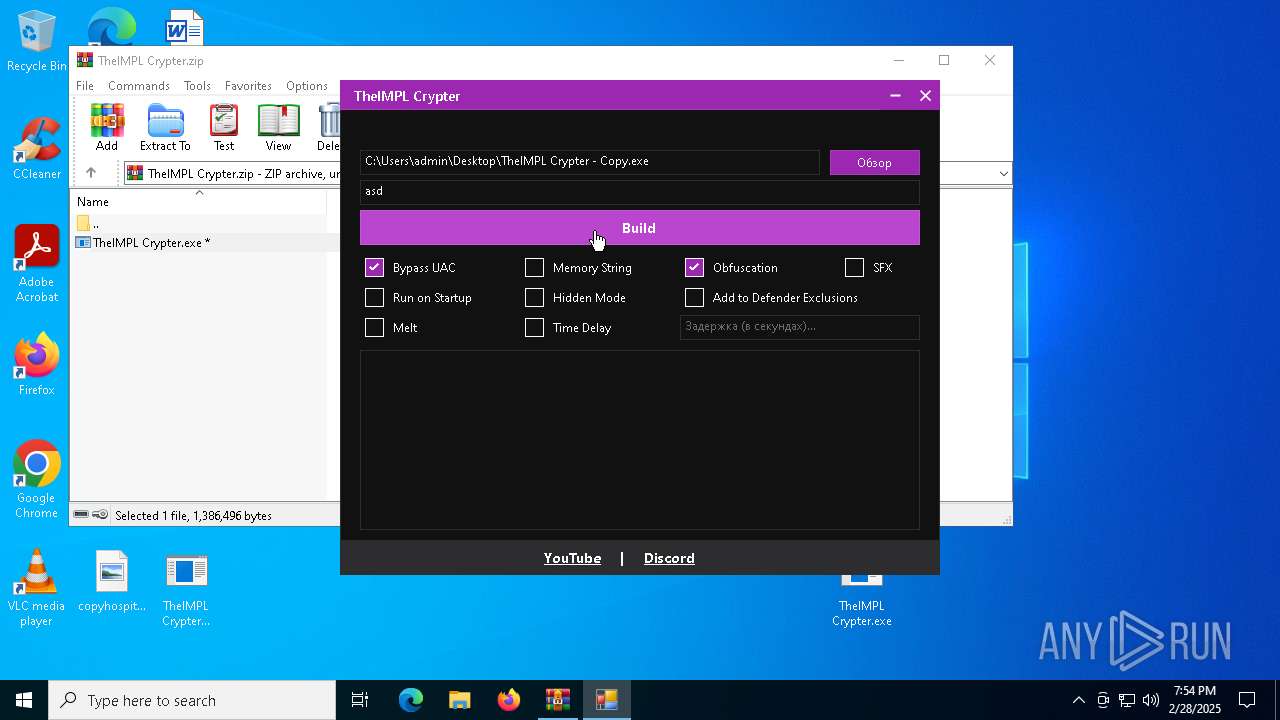Click the delay seconds input field
This screenshot has height=720, width=1280.
799,327
